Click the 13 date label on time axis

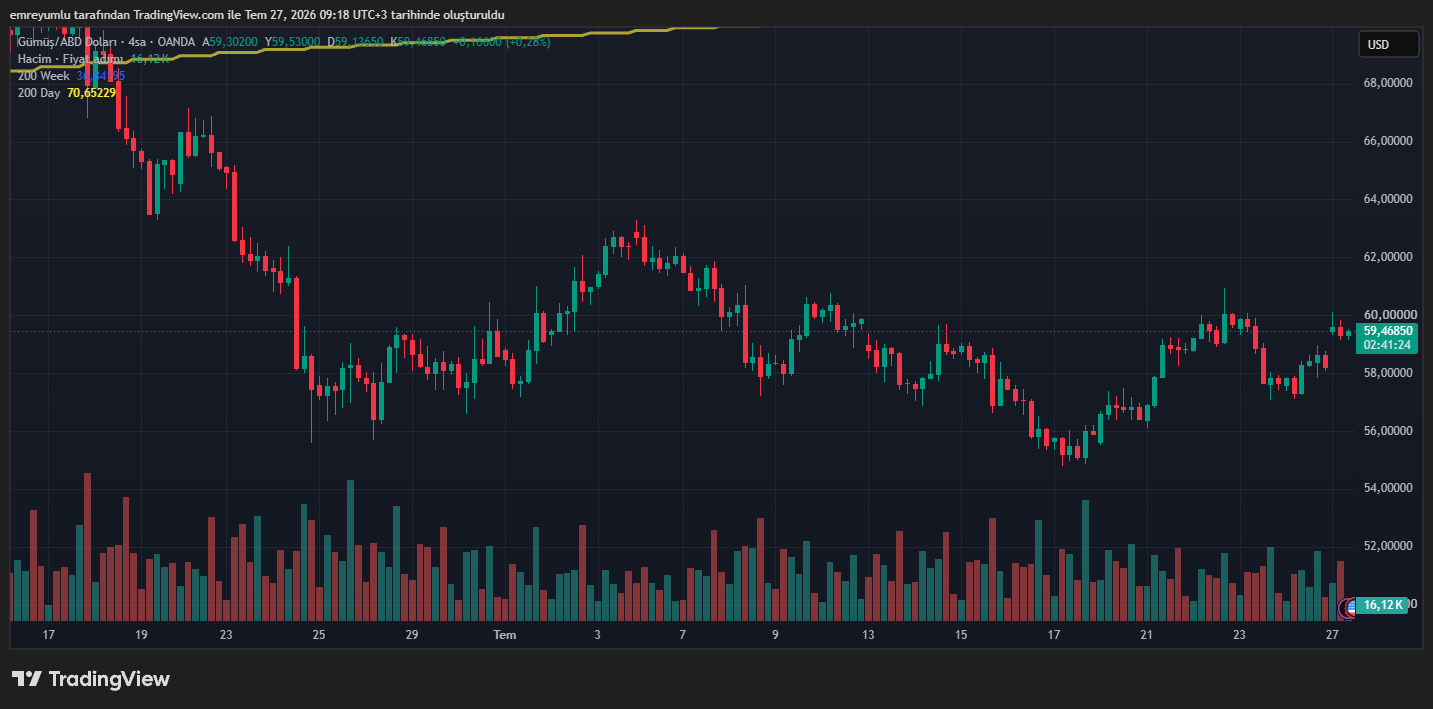(x=868, y=635)
